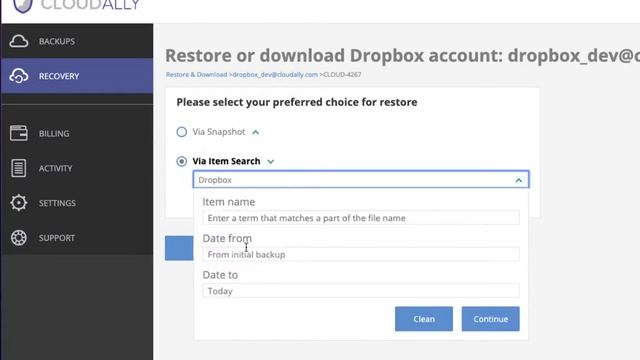Click the Recovery cloud-arrow icon
Image resolution: width=640 pixels, height=360 pixels.
click(19, 76)
